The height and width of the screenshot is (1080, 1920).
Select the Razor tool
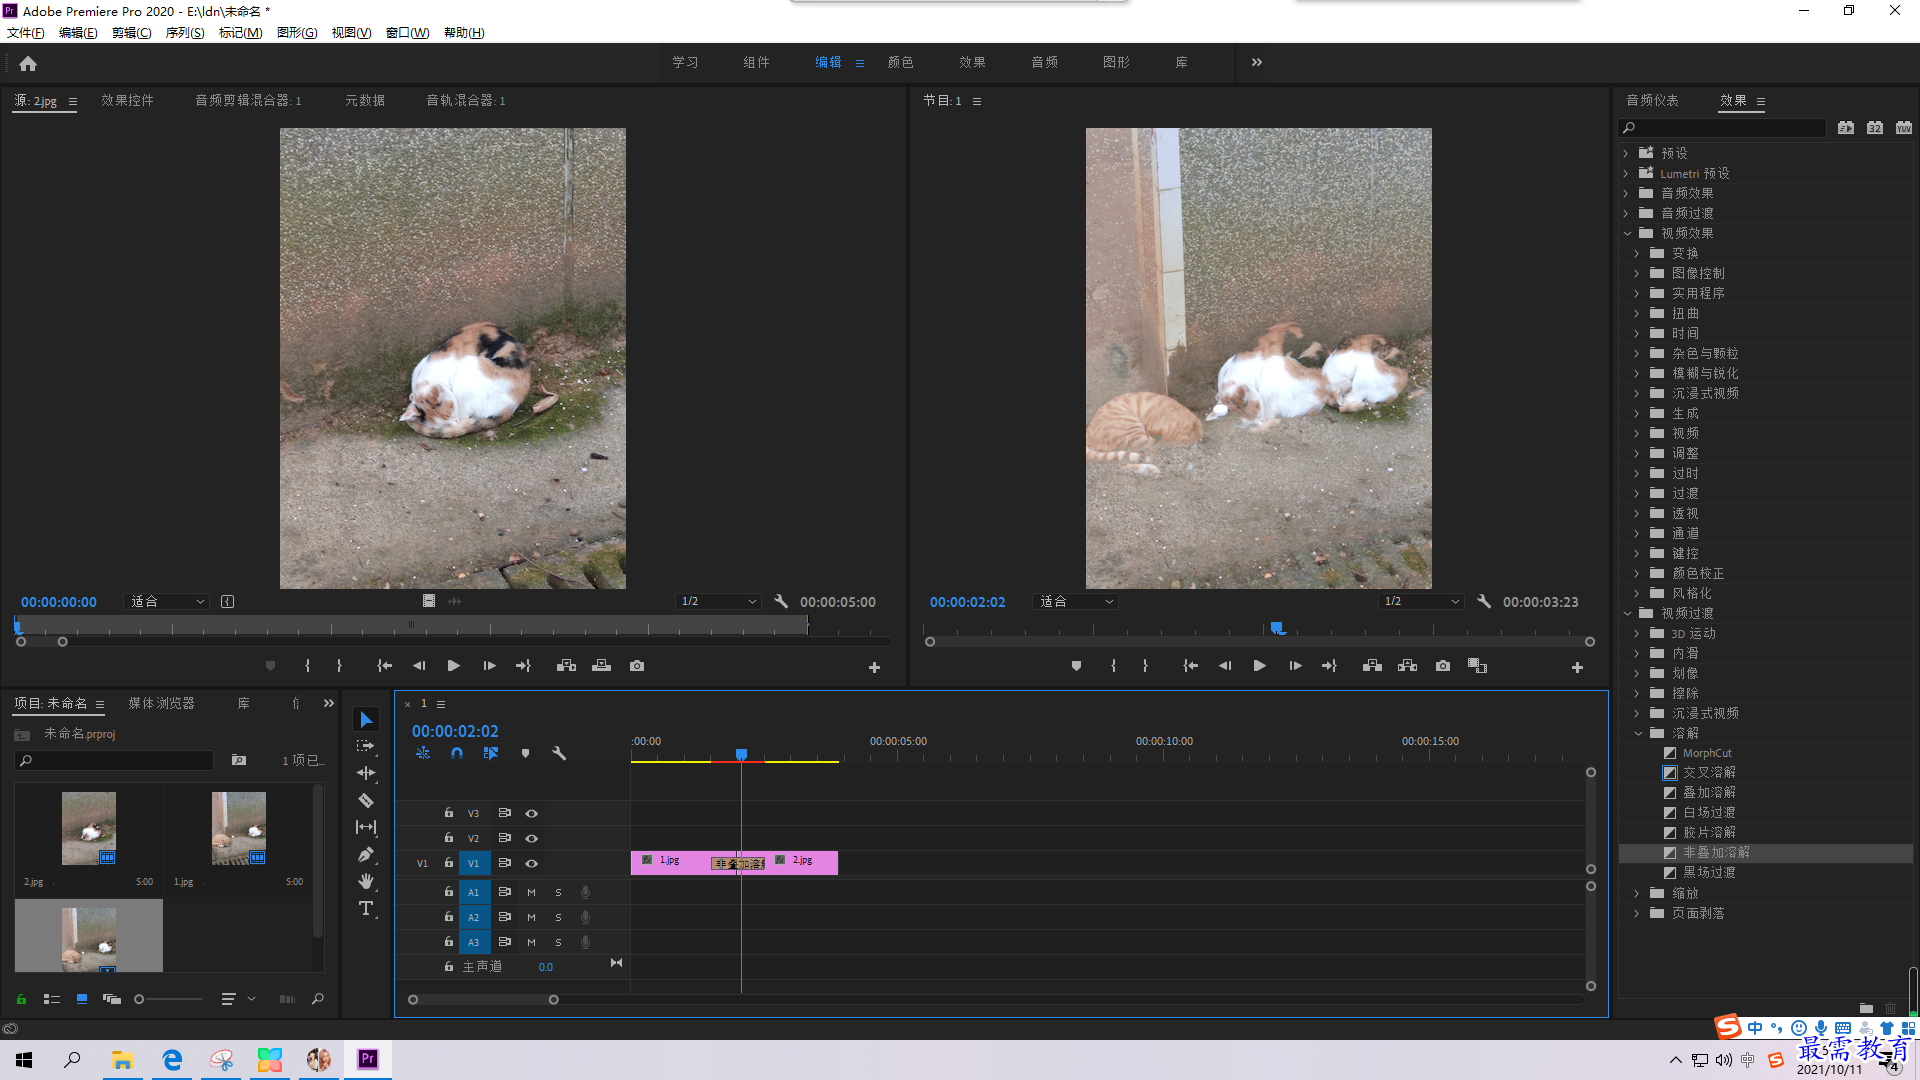point(366,800)
